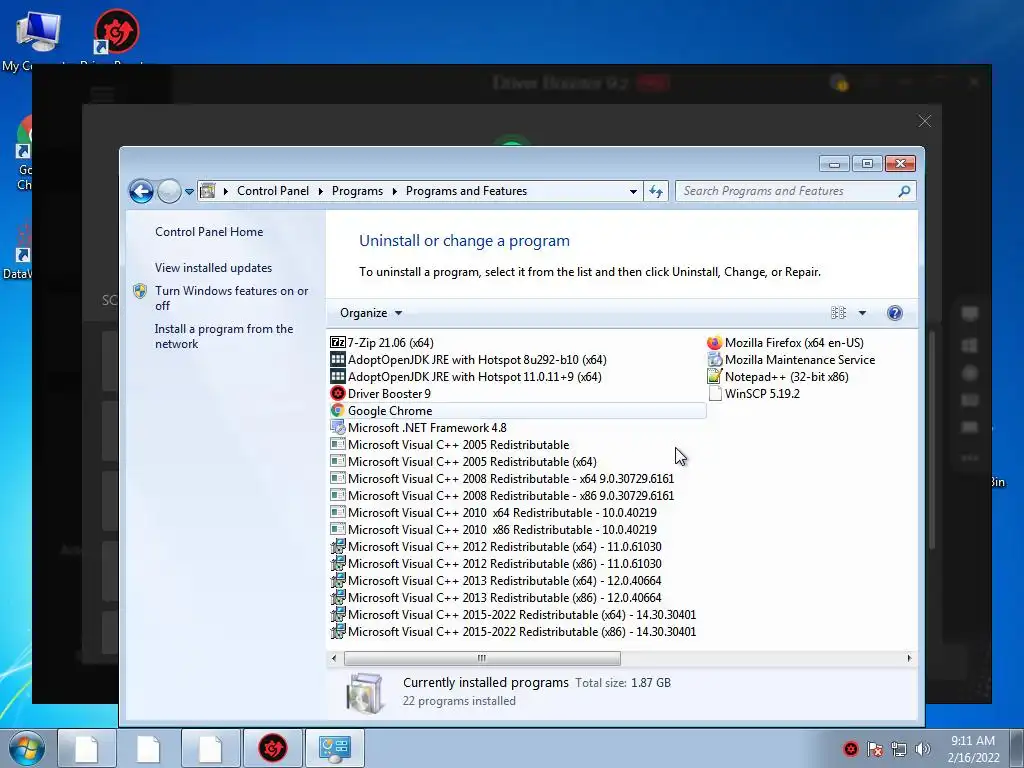This screenshot has width=1024, height=768.
Task: Select Visual C++ 2015-2022 Redistributable (x64)
Action: [513, 615]
